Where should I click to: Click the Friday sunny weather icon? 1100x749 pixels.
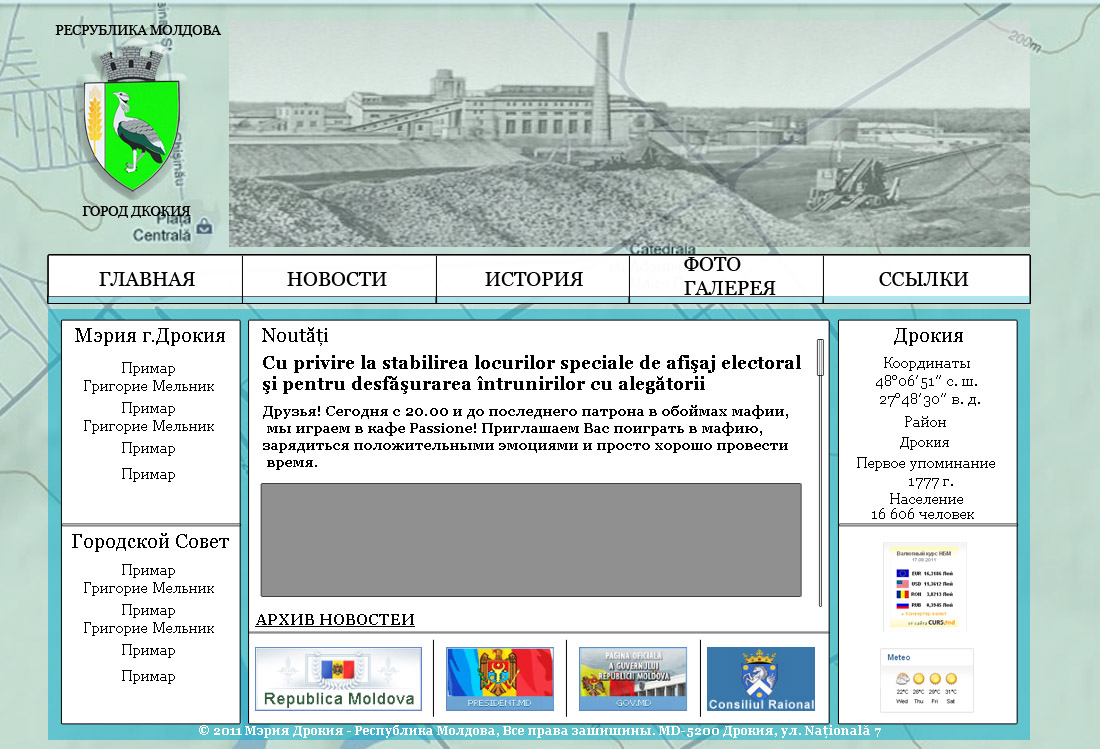934,679
